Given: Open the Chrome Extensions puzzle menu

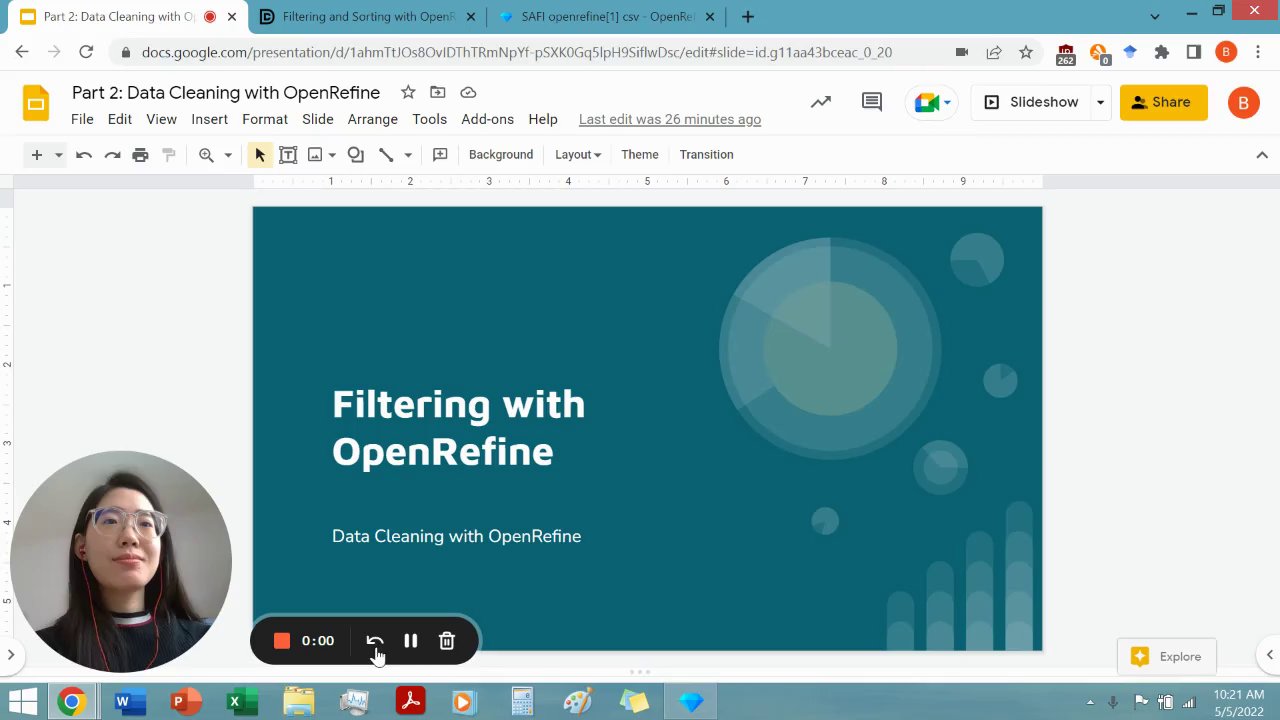Looking at the screenshot, I should pyautogui.click(x=1161, y=52).
